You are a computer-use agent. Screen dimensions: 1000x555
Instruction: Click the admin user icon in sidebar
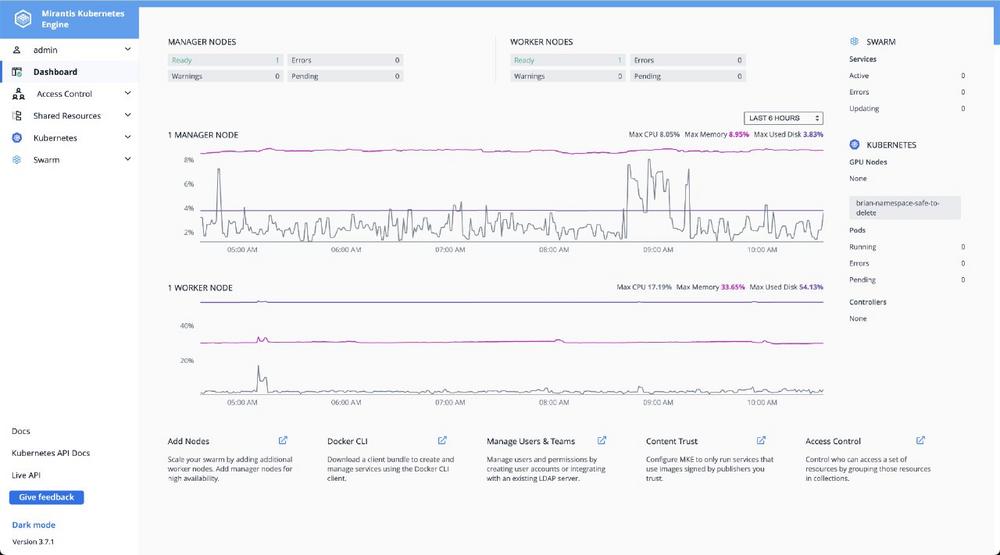point(17,49)
